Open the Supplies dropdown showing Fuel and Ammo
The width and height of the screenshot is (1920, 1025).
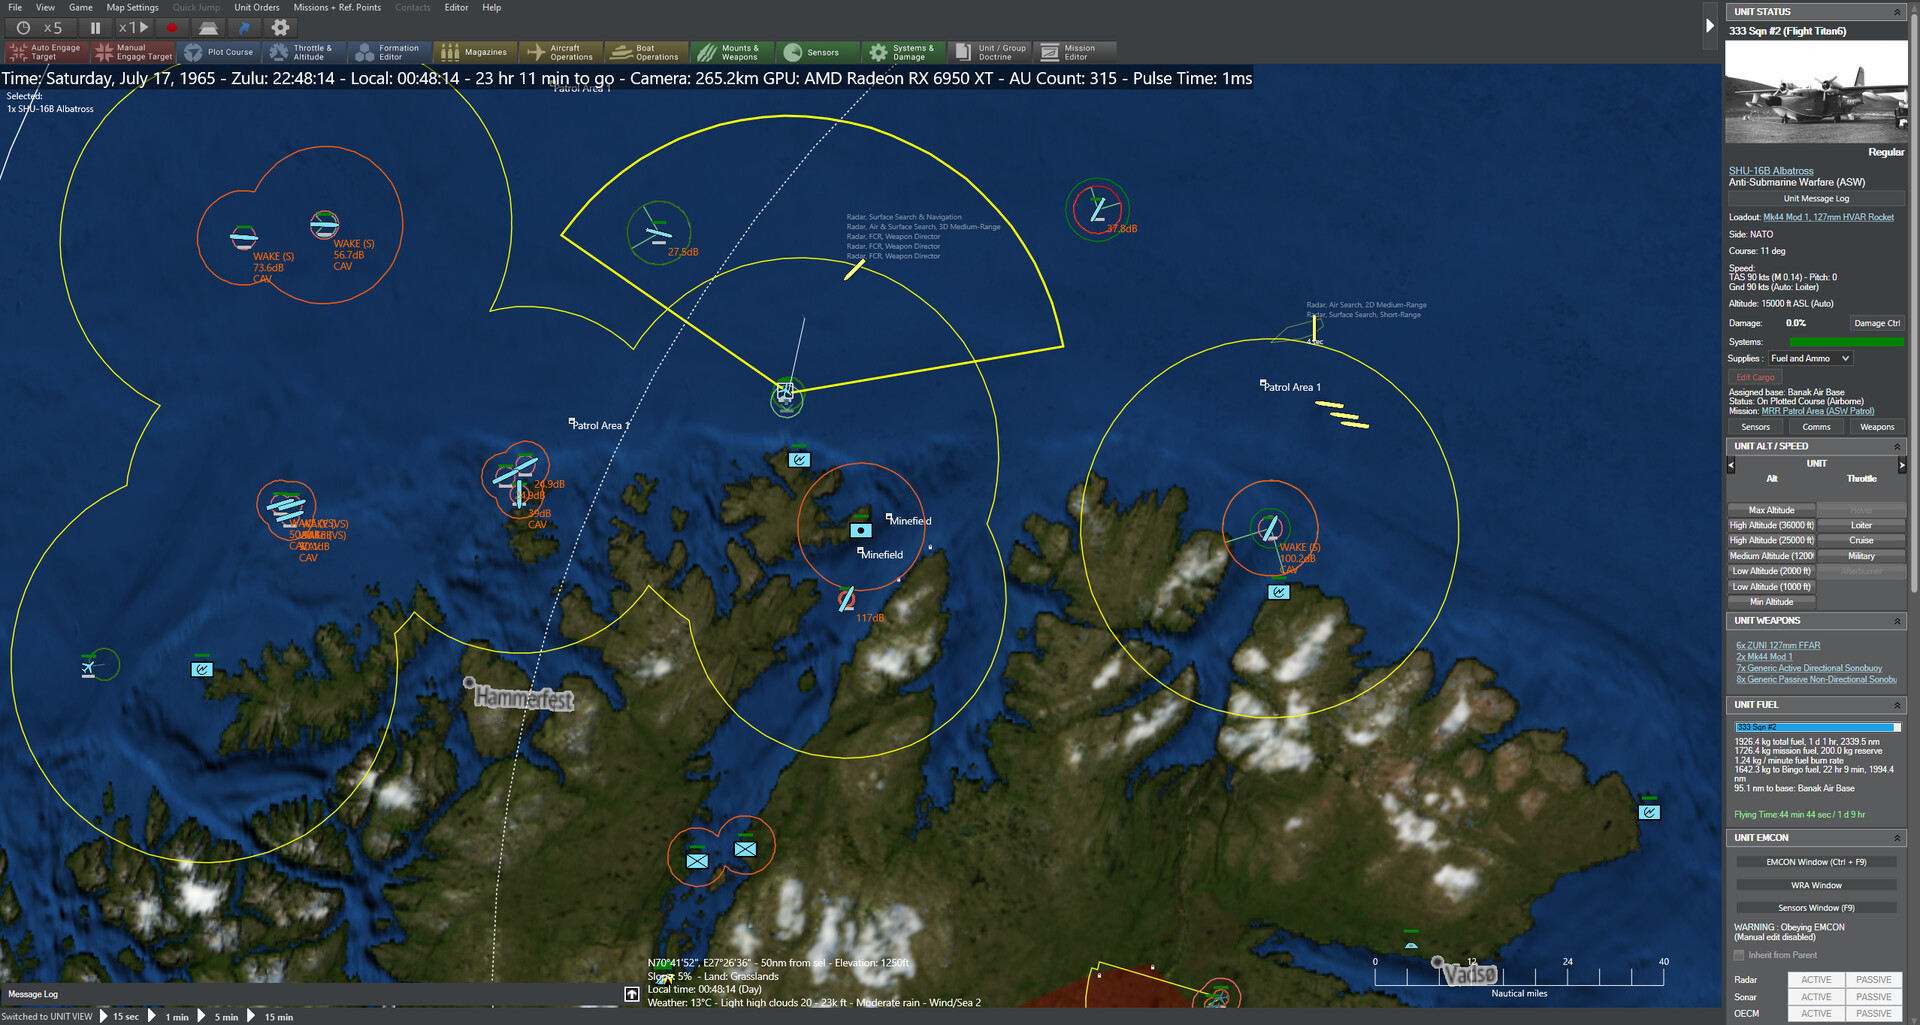click(x=1809, y=358)
